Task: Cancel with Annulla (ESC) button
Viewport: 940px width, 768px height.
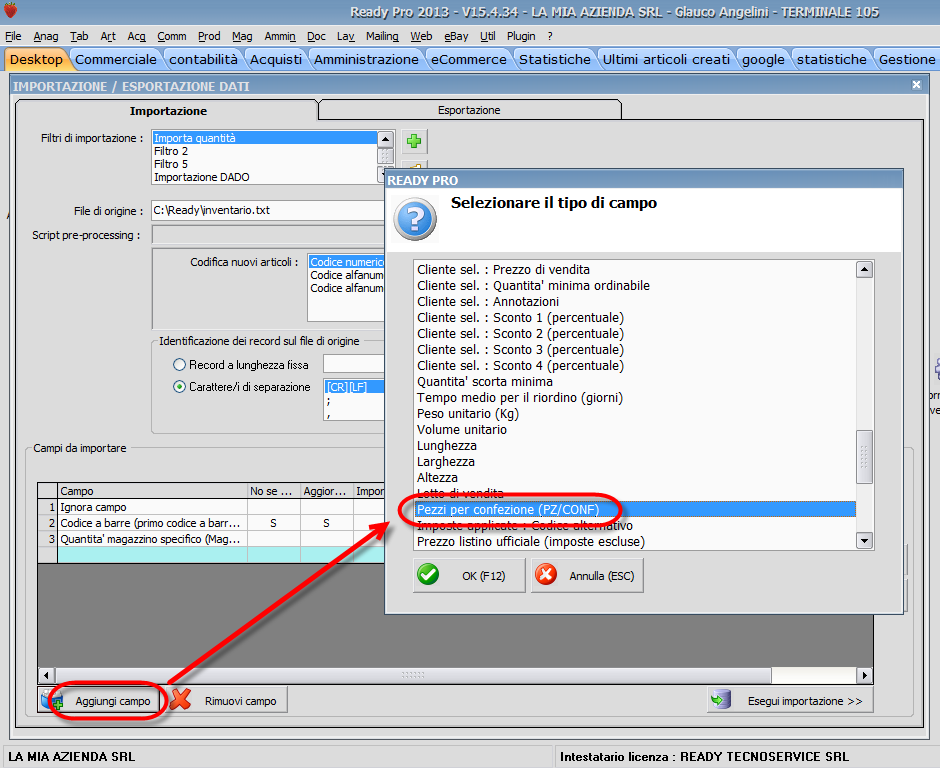Action: [588, 576]
